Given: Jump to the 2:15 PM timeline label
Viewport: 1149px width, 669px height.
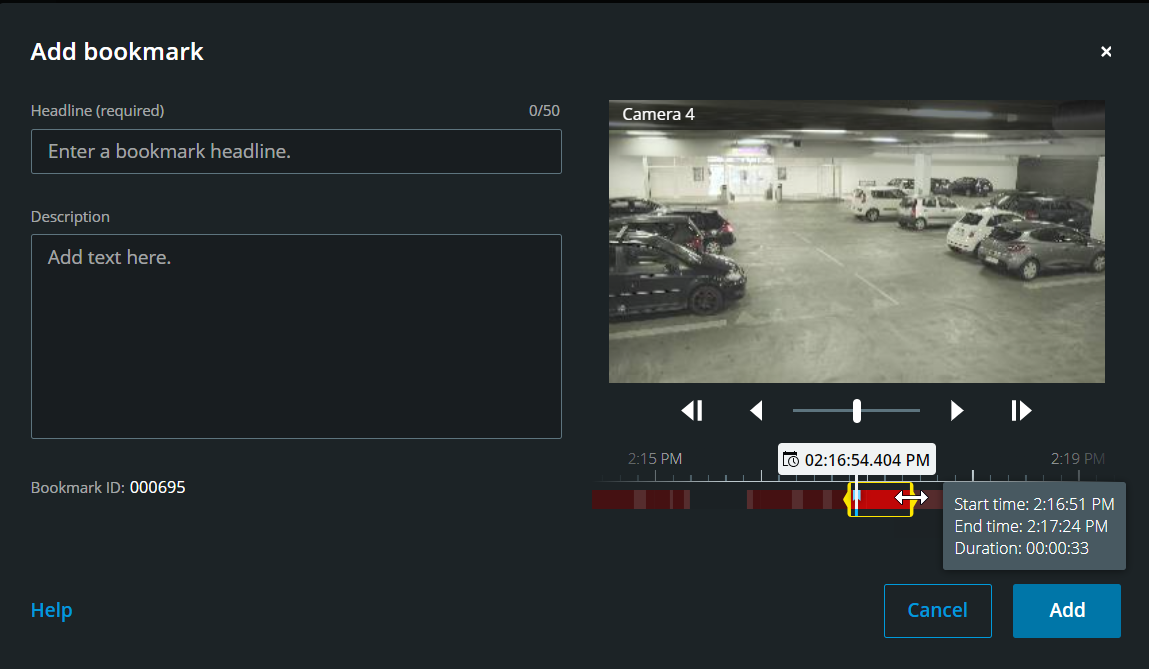Looking at the screenshot, I should pyautogui.click(x=655, y=459).
